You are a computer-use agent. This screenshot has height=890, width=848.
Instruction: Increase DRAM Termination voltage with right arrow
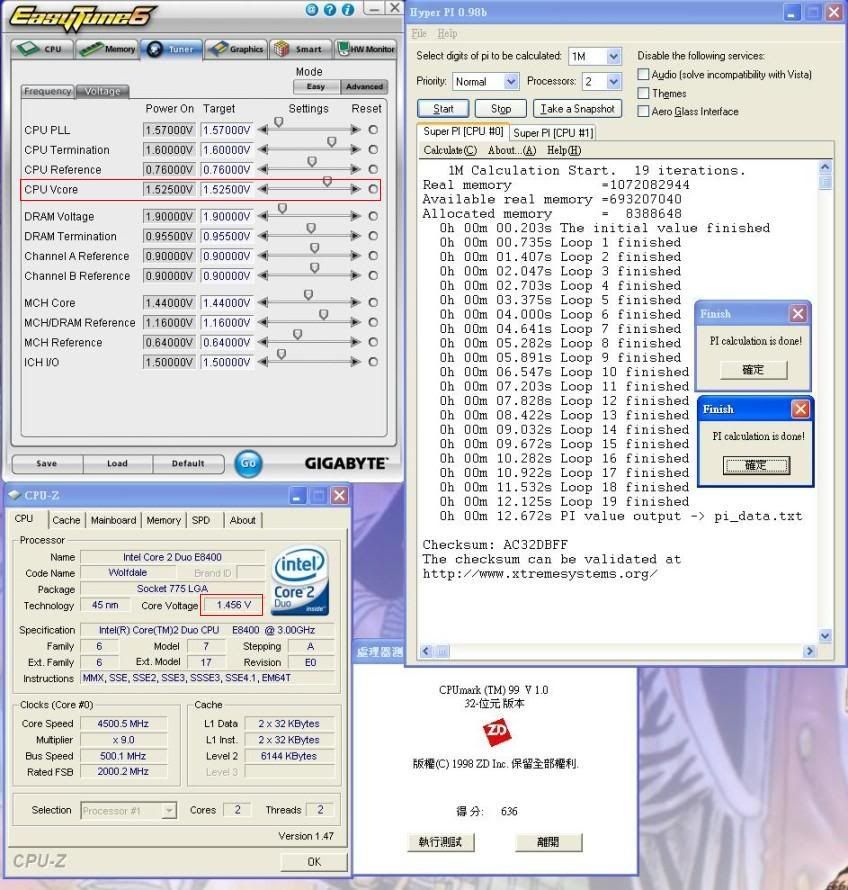[x=356, y=236]
